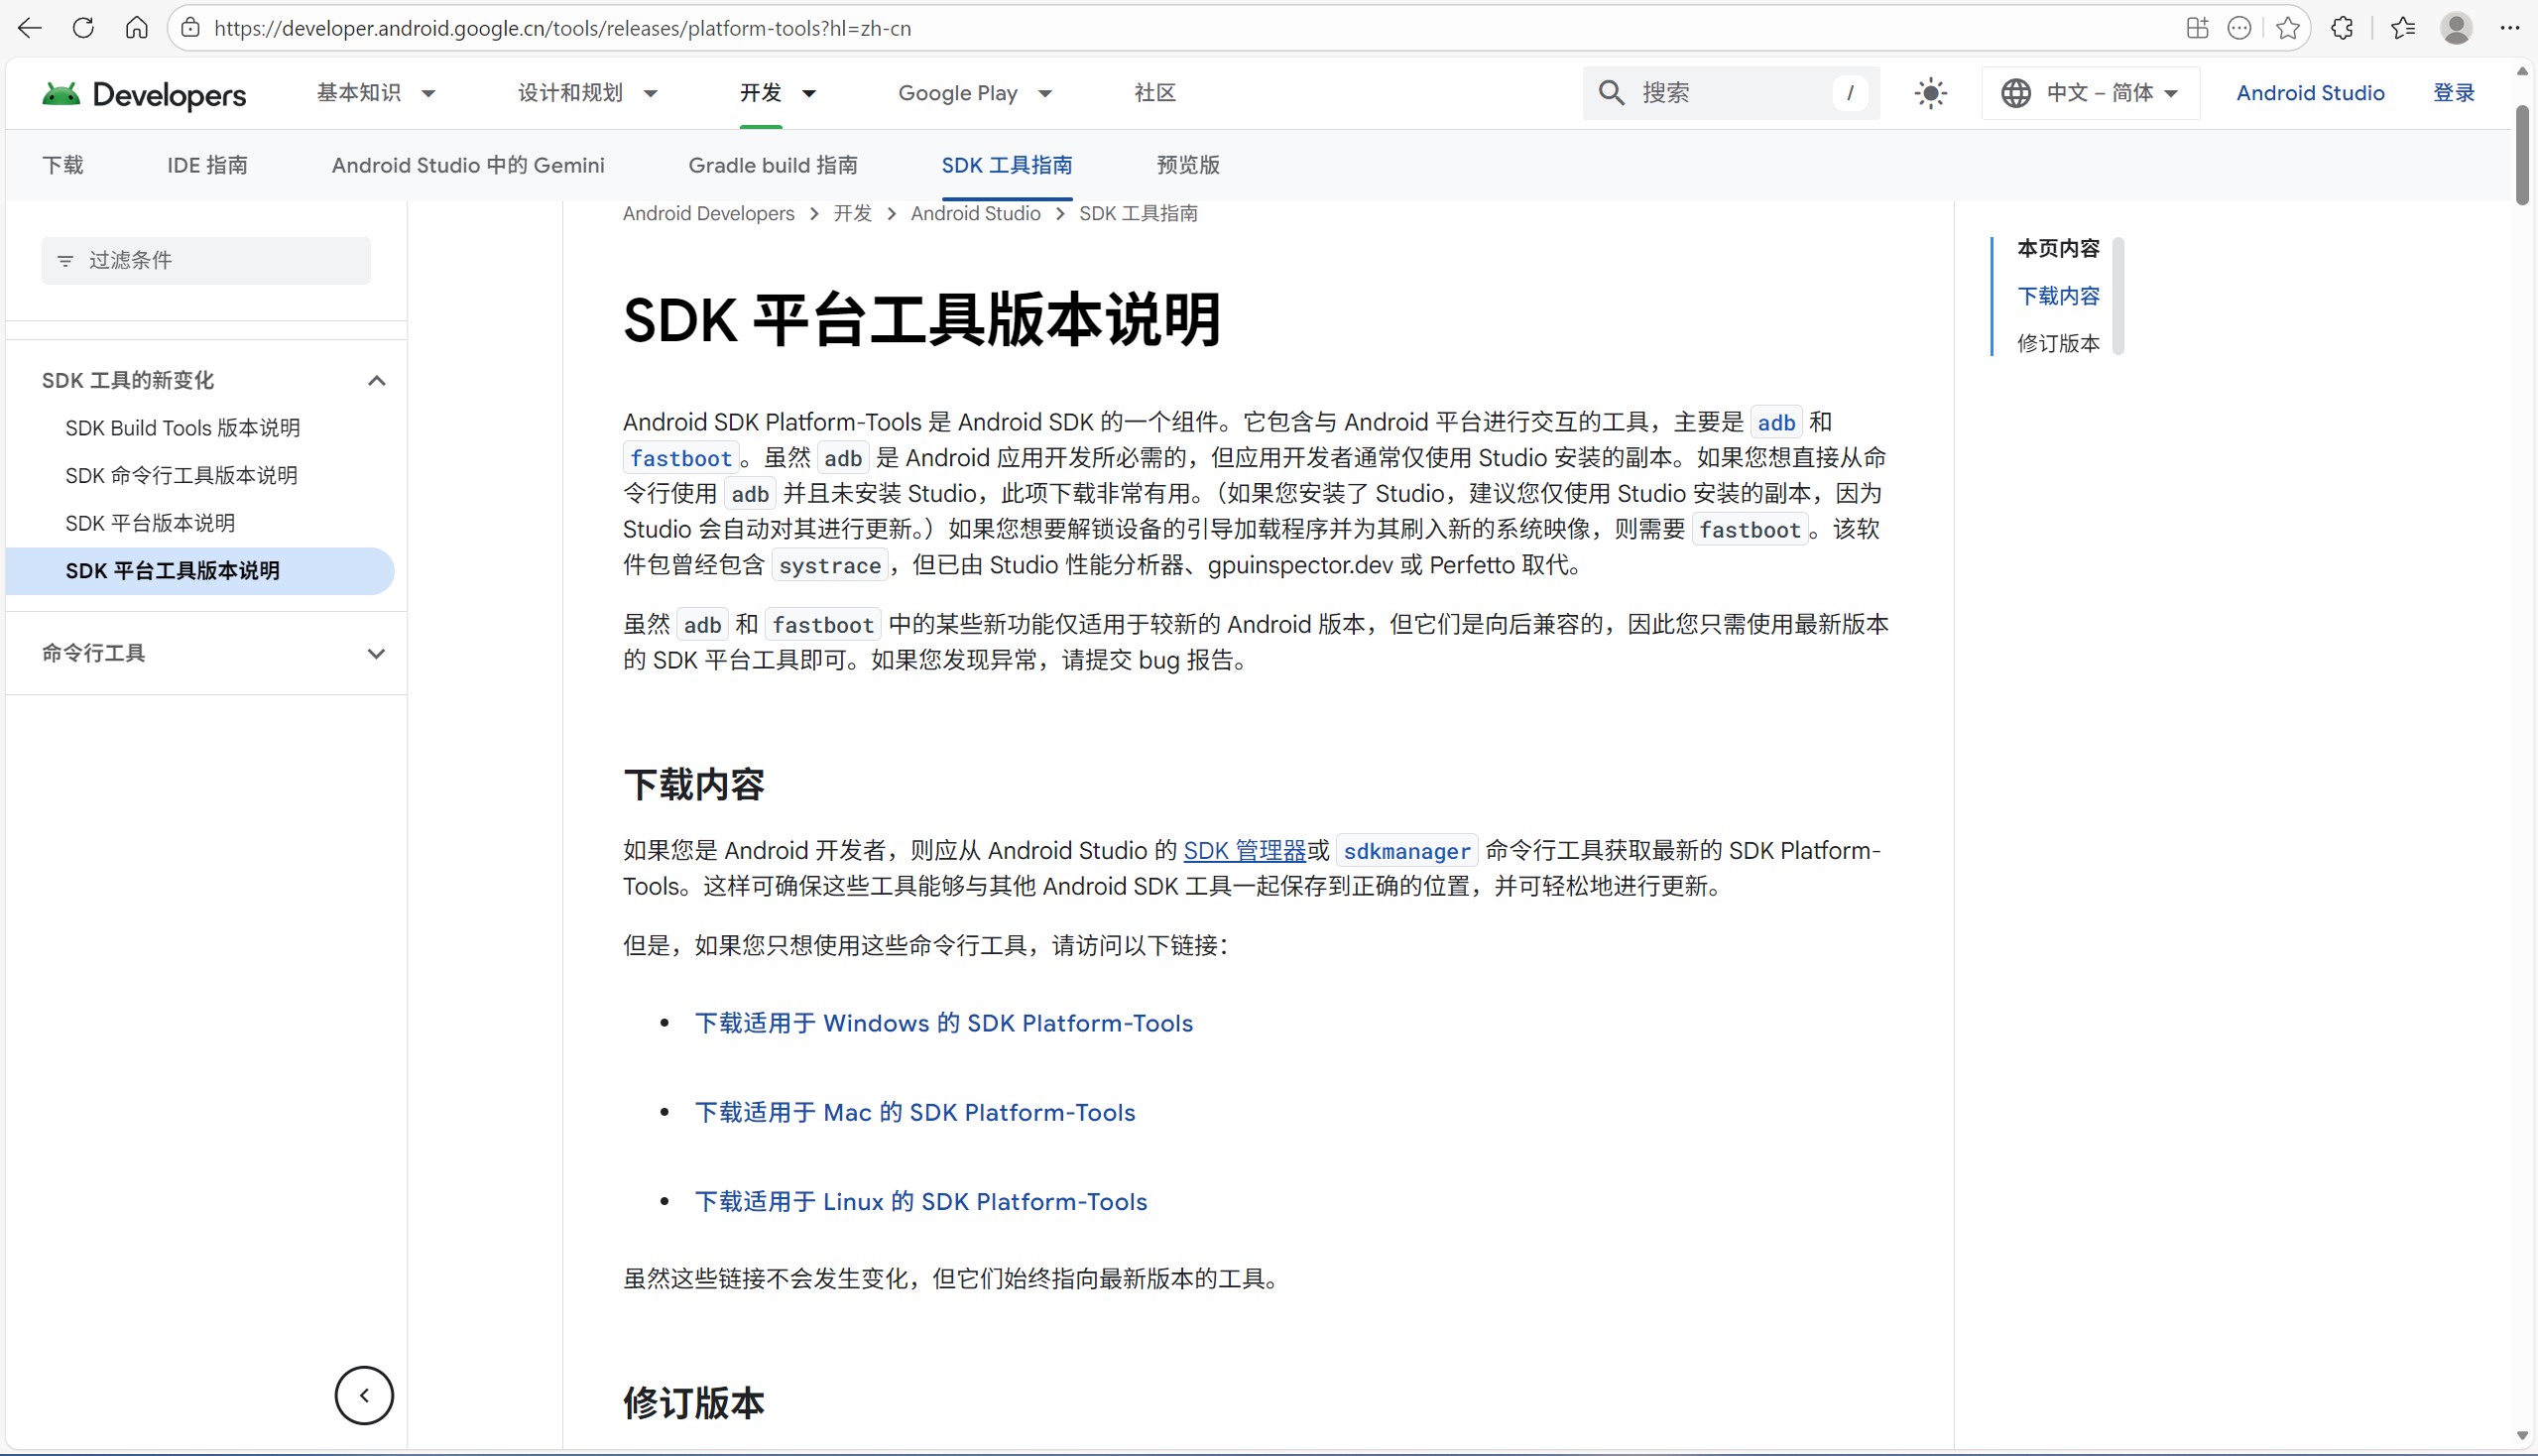Screen dimensions: 2538x1456
Task: Refresh the page
Action: pos(84,28)
